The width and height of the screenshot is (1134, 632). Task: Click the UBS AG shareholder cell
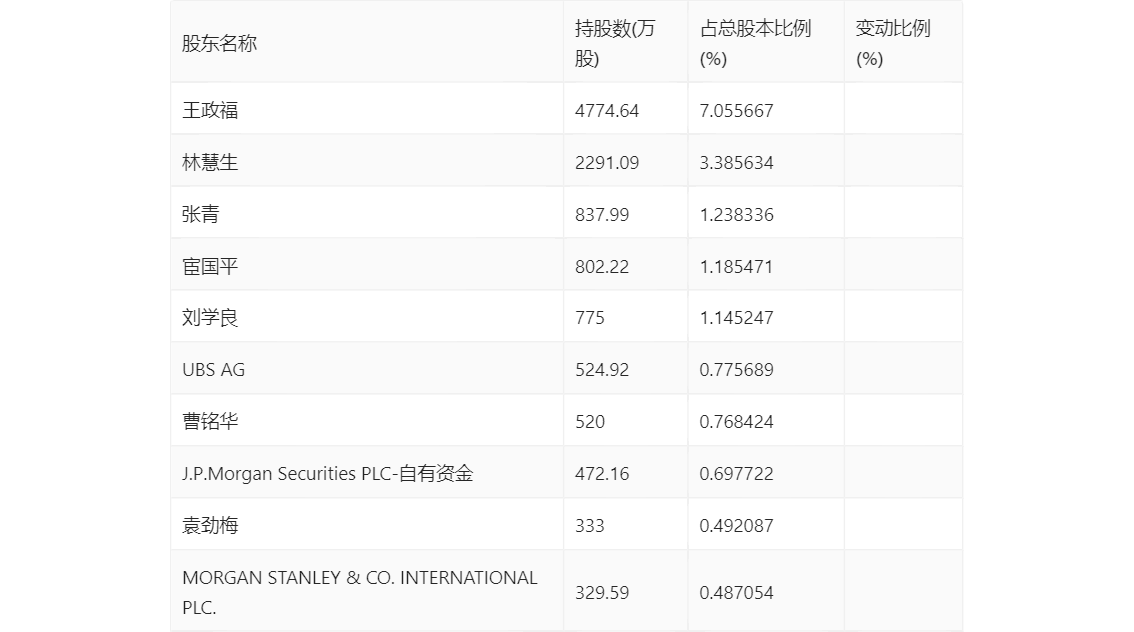pos(213,370)
